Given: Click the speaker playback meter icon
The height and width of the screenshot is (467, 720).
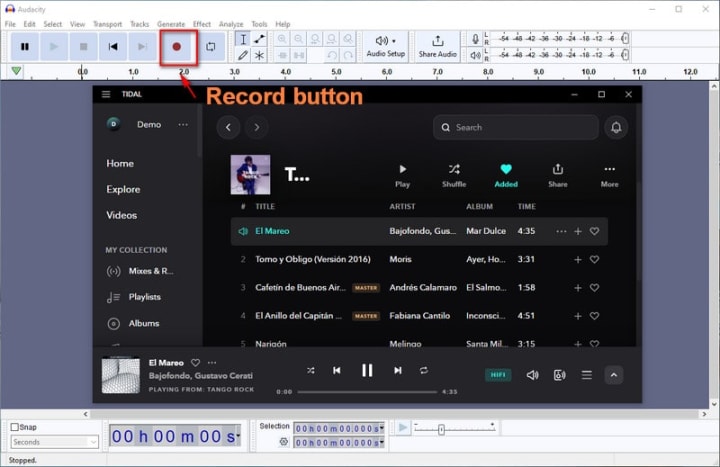Looking at the screenshot, I should [x=476, y=55].
